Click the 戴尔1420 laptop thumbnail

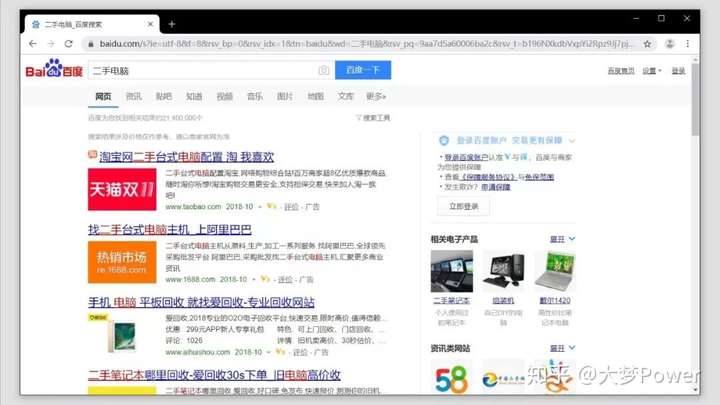coord(555,271)
